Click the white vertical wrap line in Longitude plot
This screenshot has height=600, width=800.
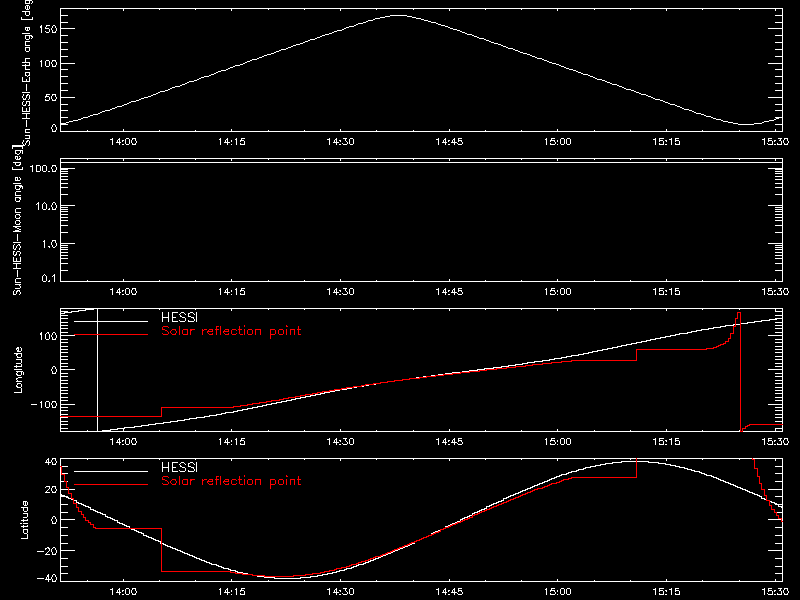click(97, 370)
